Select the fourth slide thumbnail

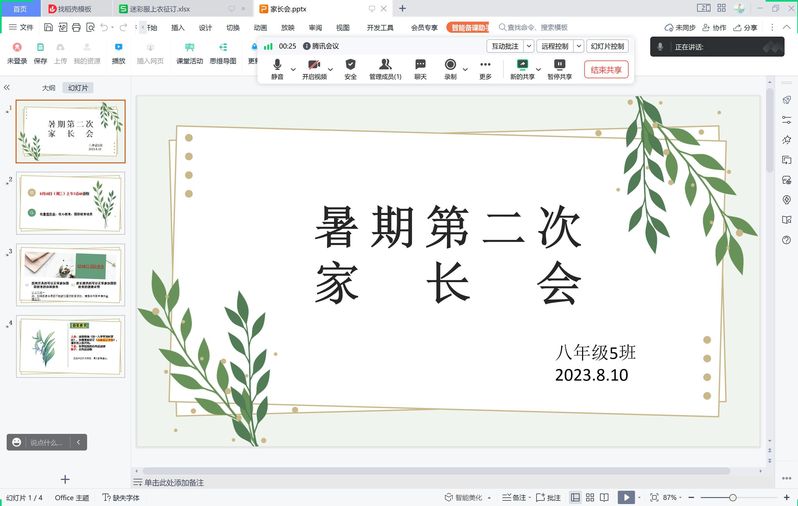point(71,346)
